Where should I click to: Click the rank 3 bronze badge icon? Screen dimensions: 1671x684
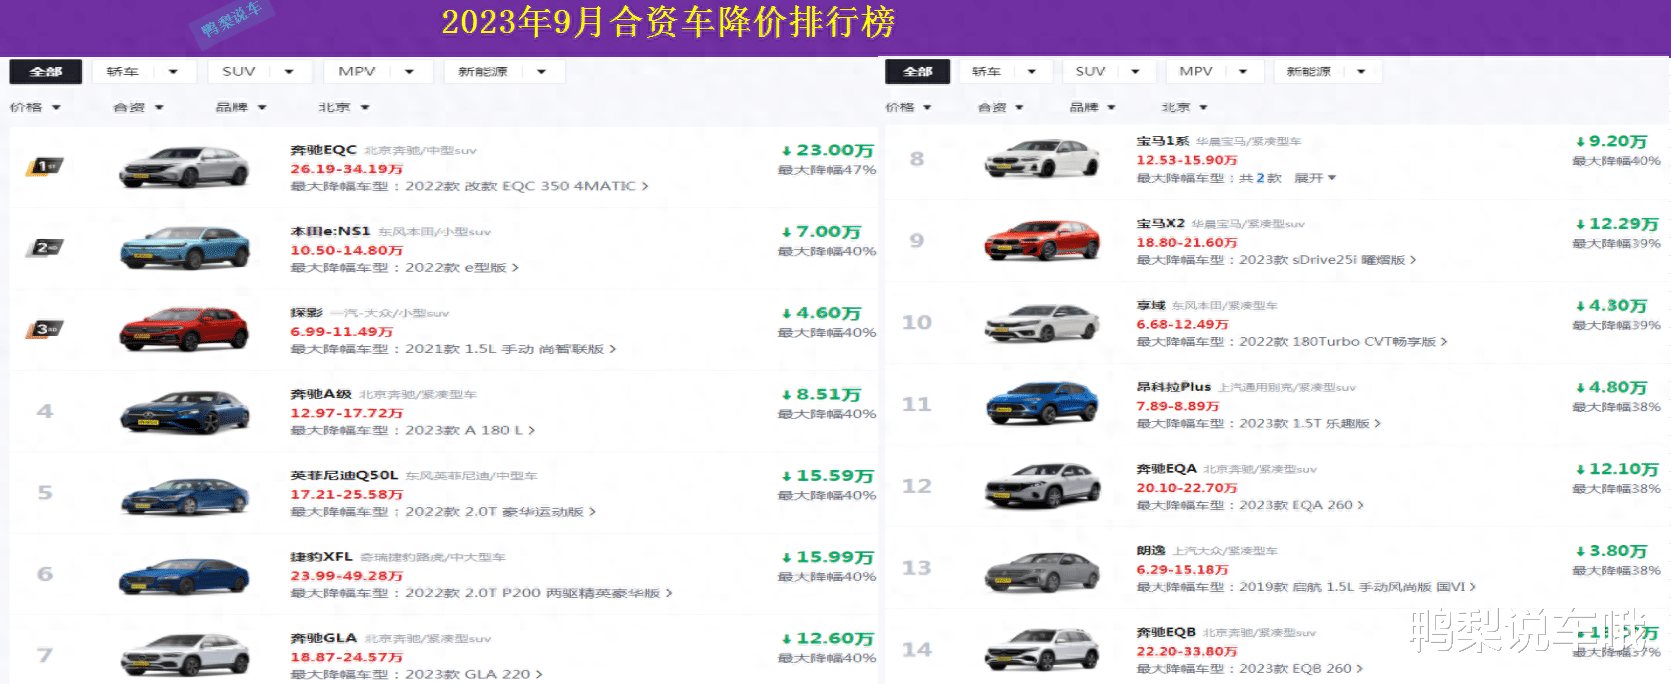(45, 329)
